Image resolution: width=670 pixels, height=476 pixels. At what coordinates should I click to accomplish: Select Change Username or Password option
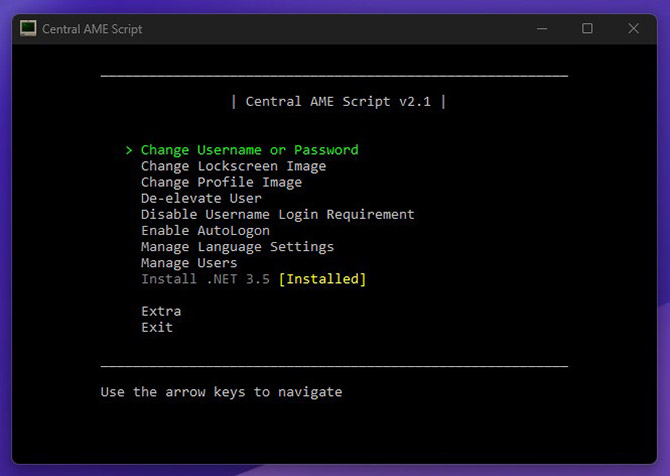point(250,150)
